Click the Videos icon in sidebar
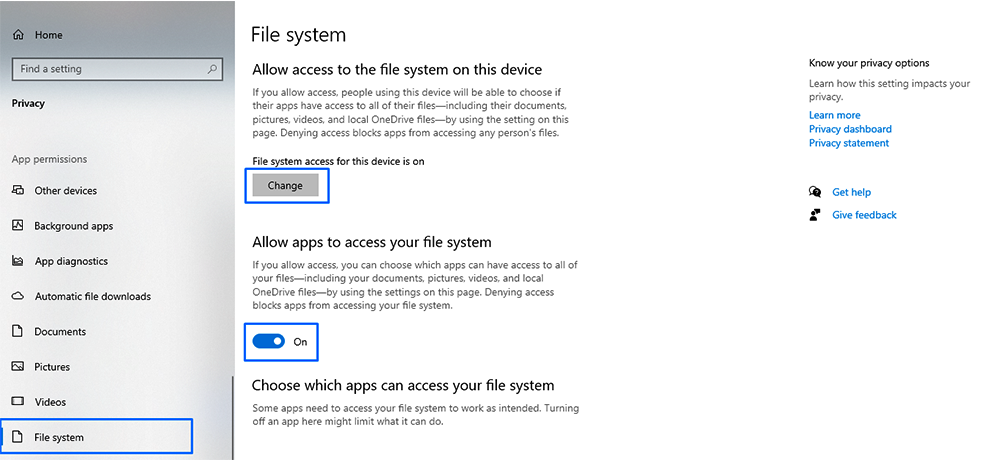Screen dimensions: 1000x460 point(18,401)
